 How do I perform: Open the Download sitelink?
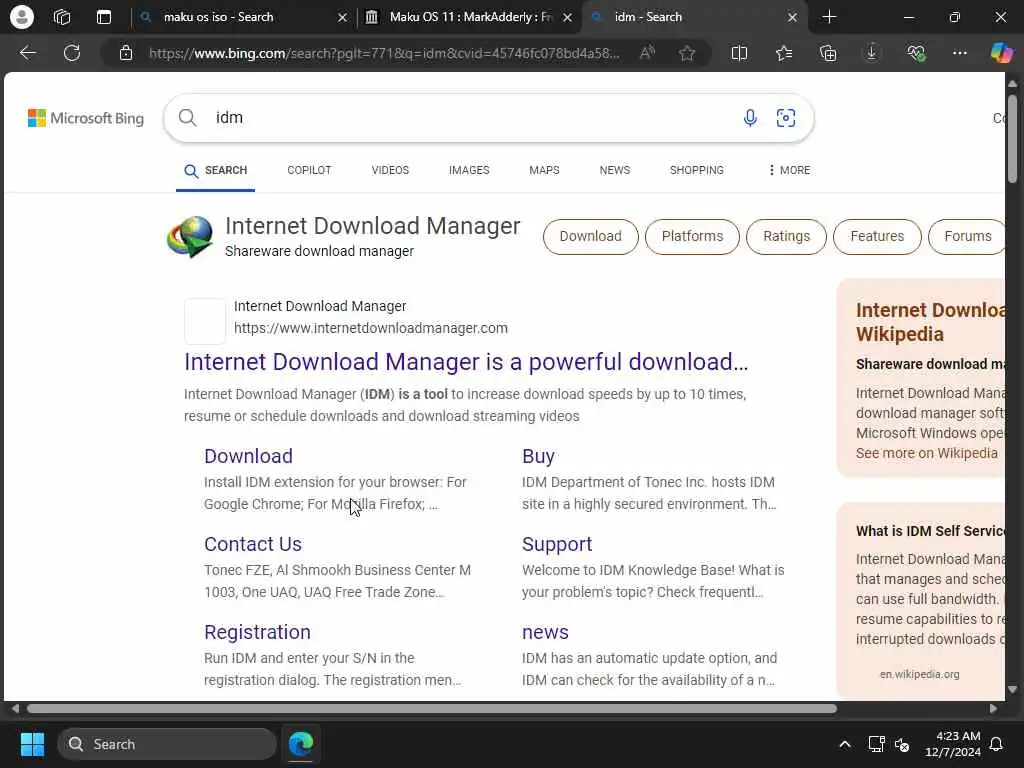[248, 456]
